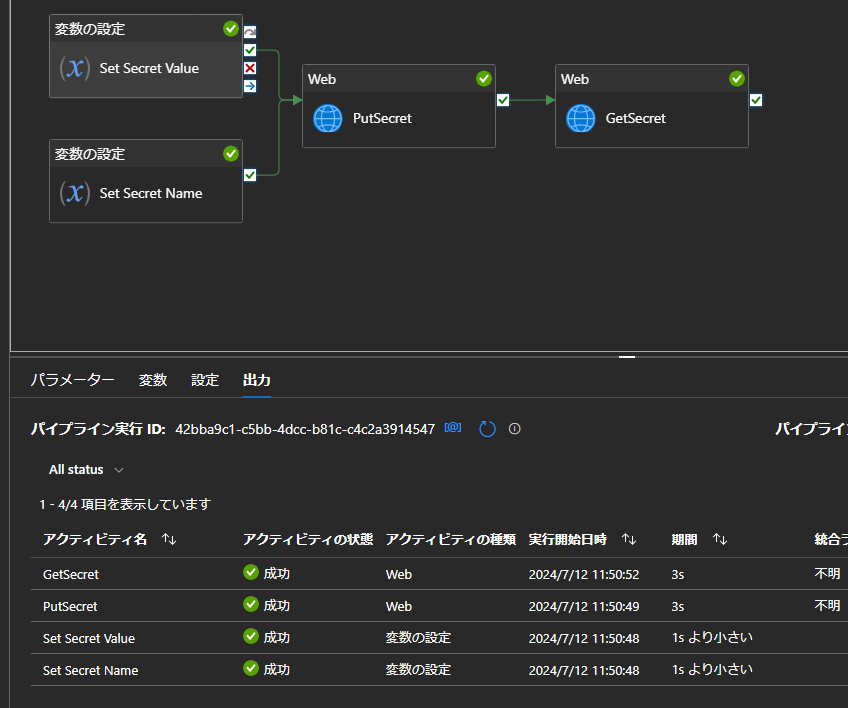Viewport: 848px width, 708px height.
Task: Sort by activity name column arrows
Action: coord(169,539)
